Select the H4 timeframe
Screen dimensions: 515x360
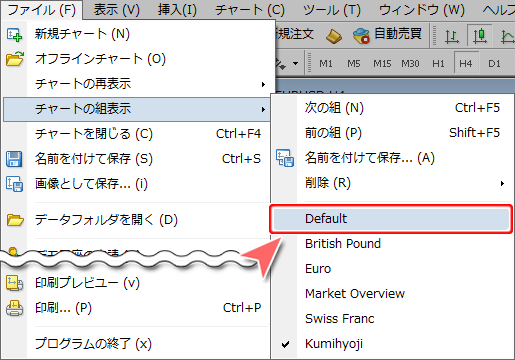coord(466,63)
